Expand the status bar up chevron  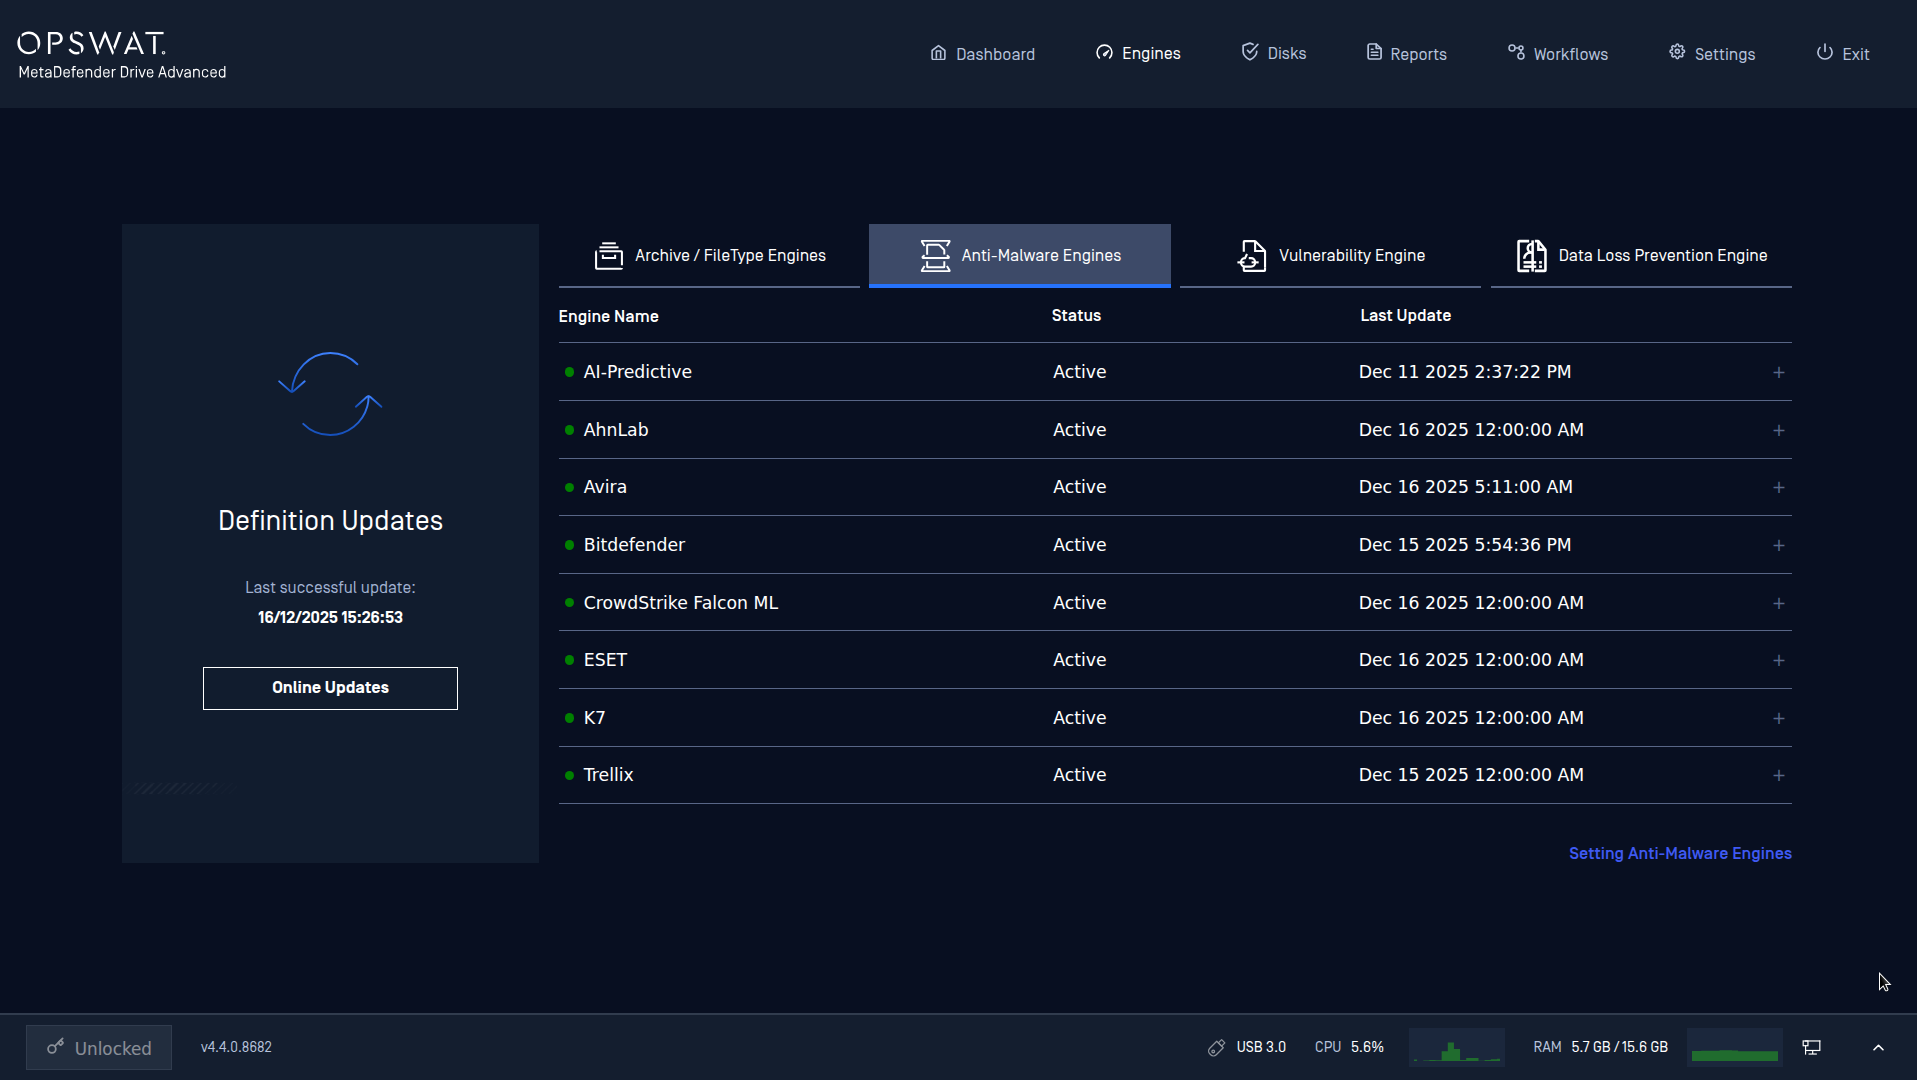[1878, 1047]
